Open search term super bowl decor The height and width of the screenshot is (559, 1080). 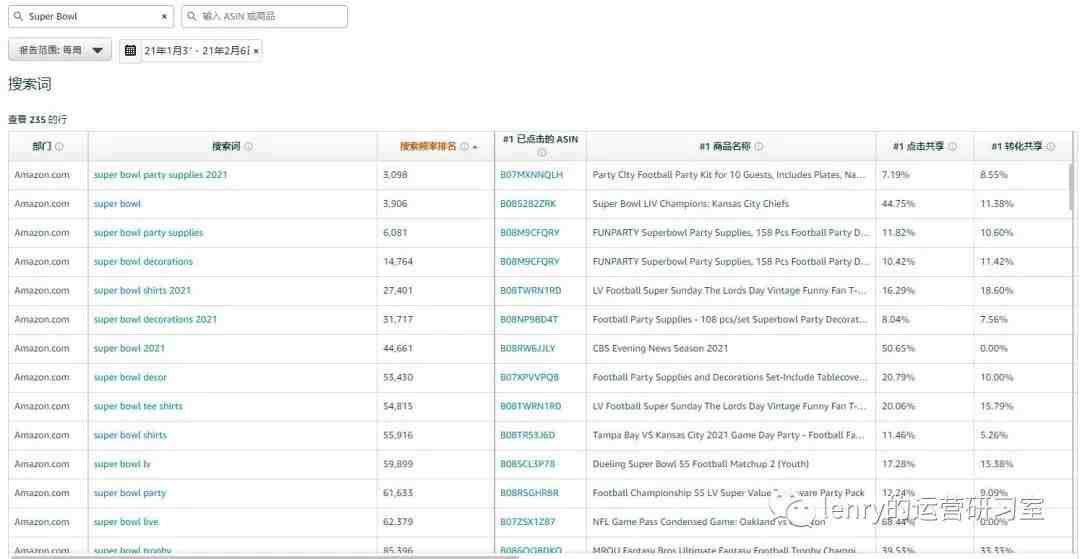tap(130, 377)
